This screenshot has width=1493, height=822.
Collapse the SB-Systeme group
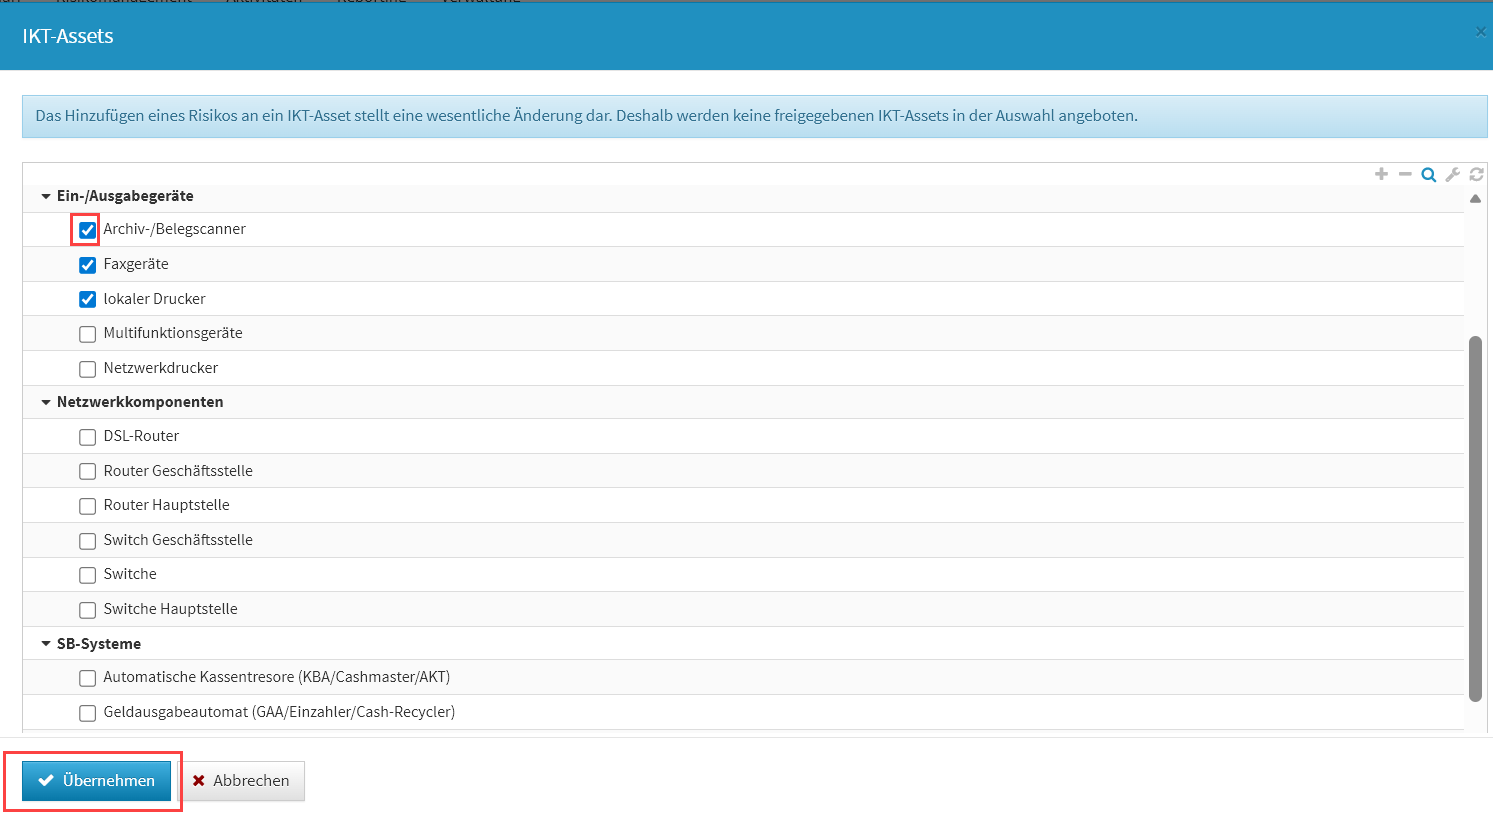(x=46, y=644)
